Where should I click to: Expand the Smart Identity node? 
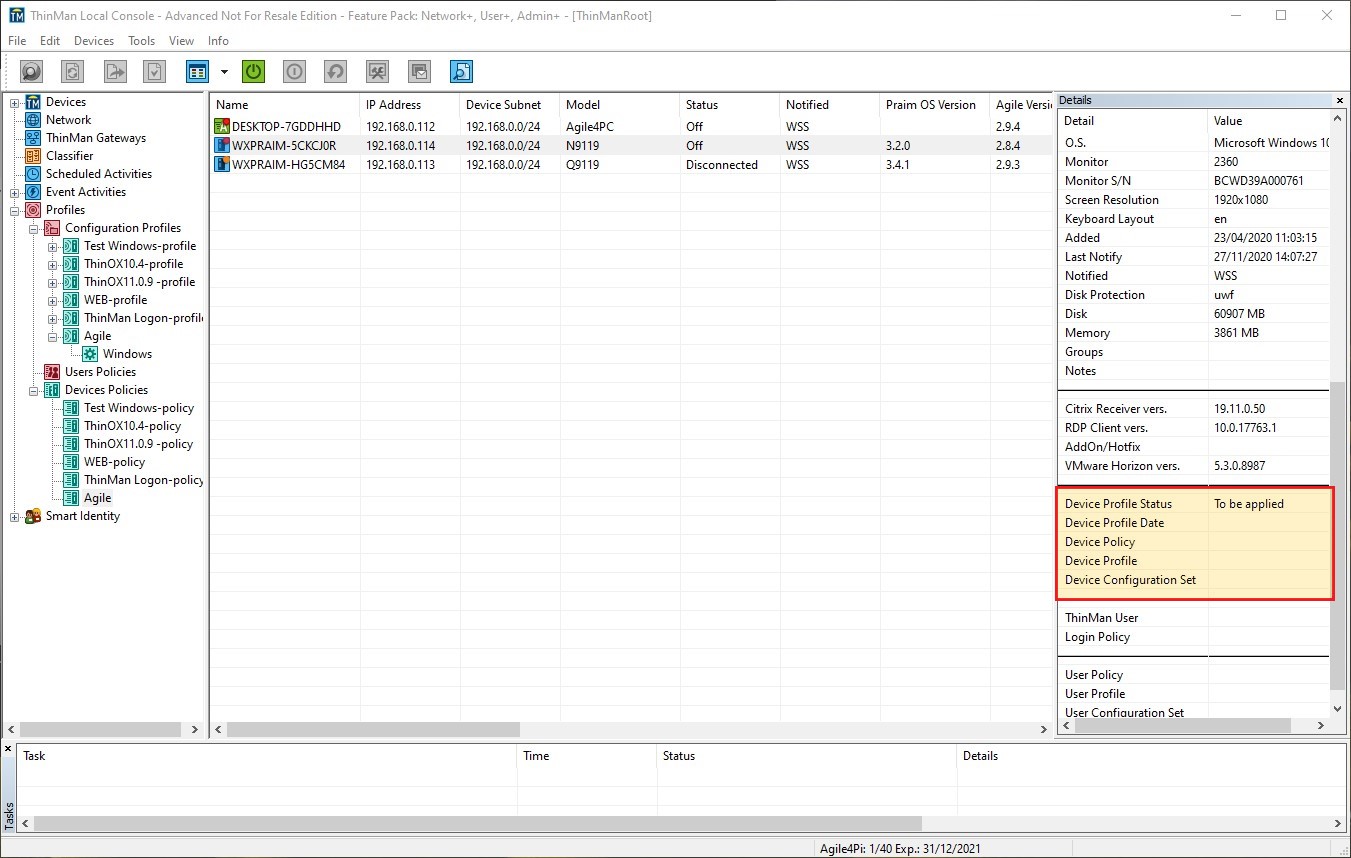pos(15,516)
